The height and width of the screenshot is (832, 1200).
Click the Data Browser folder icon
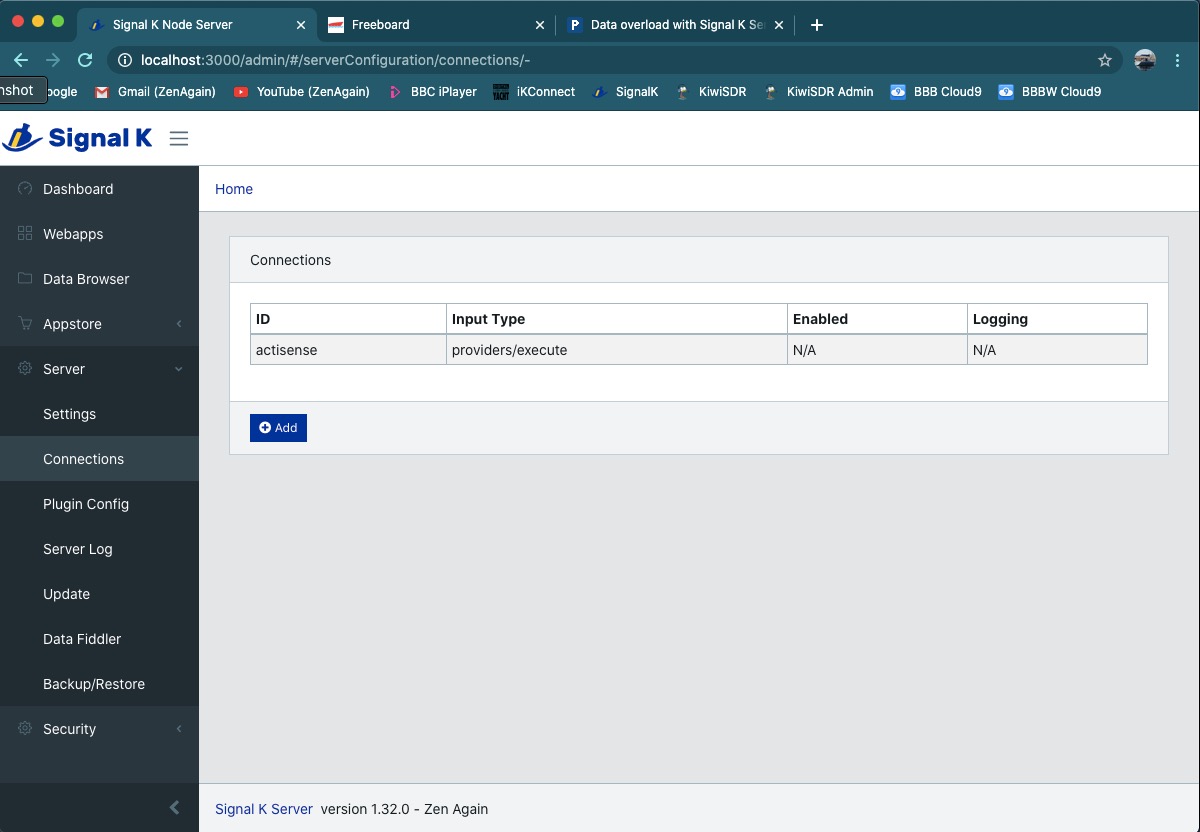tap(25, 279)
